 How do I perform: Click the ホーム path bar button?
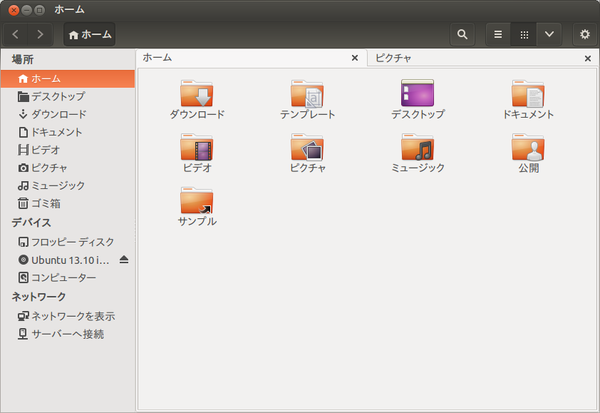click(90, 34)
